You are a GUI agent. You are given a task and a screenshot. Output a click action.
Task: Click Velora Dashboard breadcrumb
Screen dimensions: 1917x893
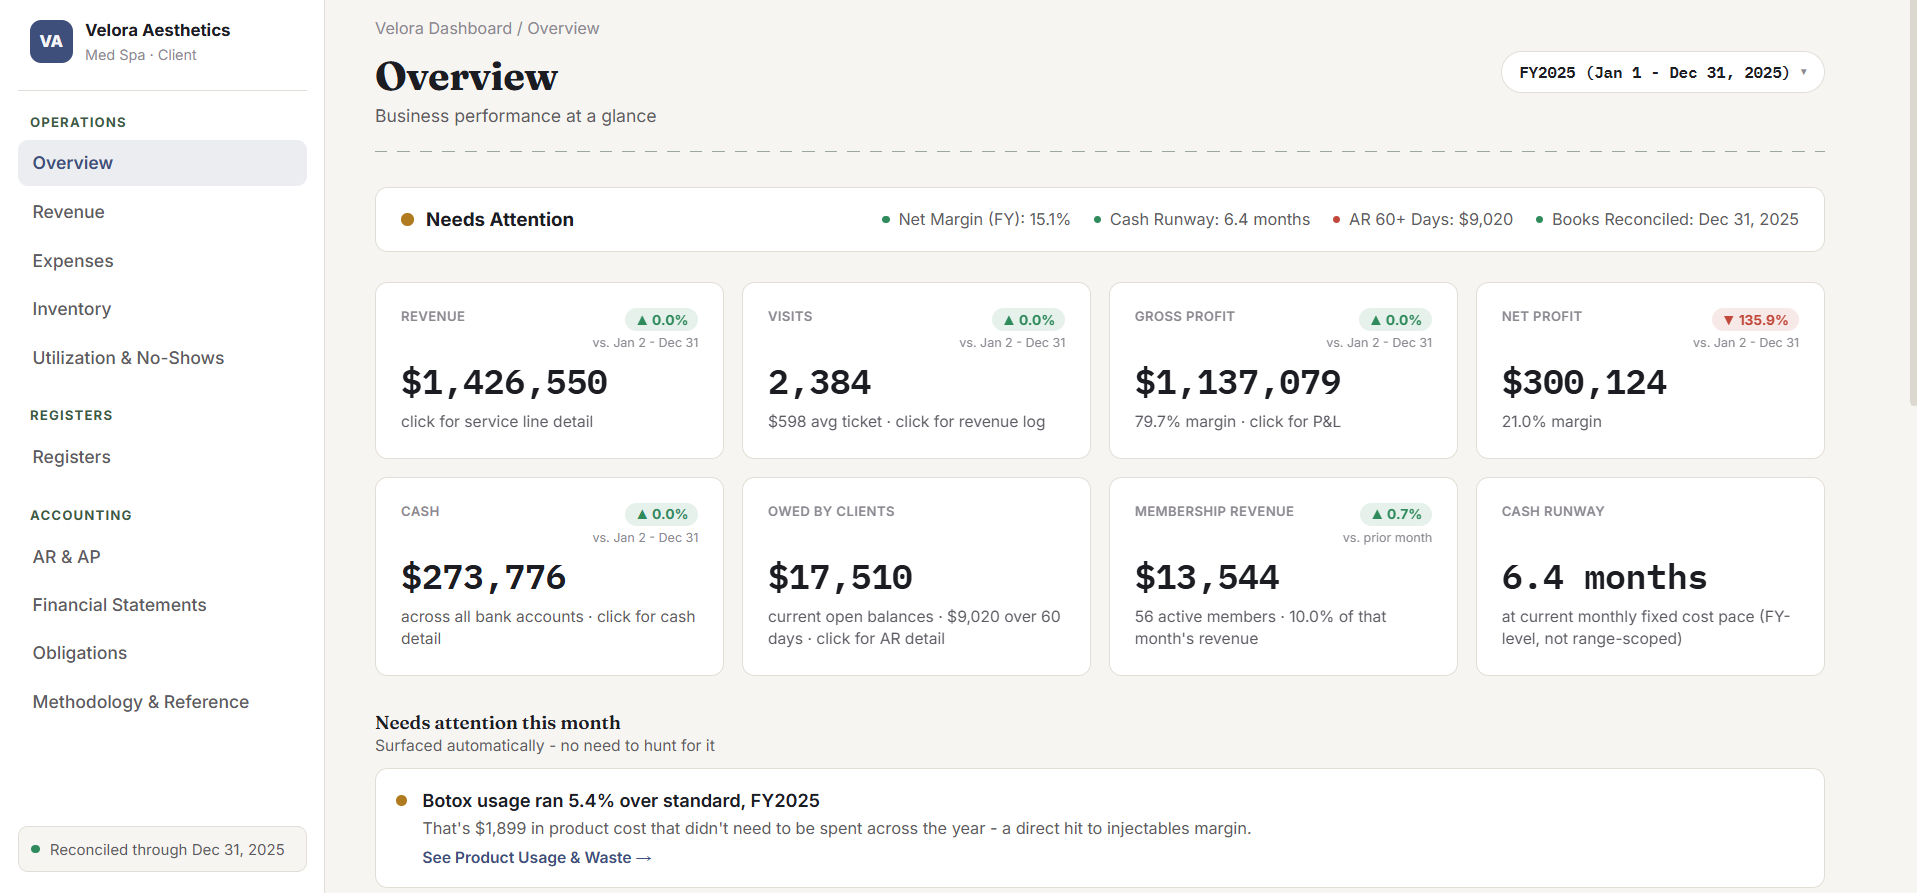tap(443, 29)
